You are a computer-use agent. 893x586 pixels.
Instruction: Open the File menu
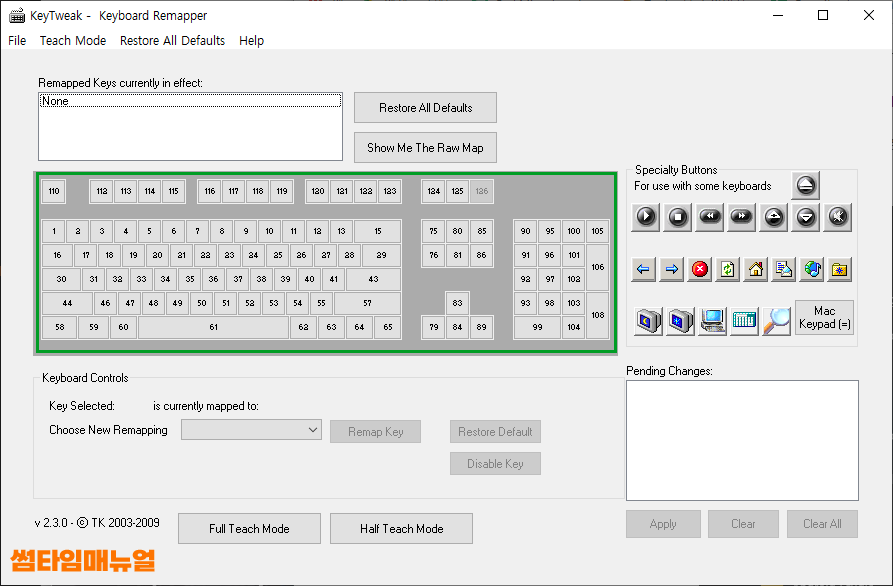point(17,40)
